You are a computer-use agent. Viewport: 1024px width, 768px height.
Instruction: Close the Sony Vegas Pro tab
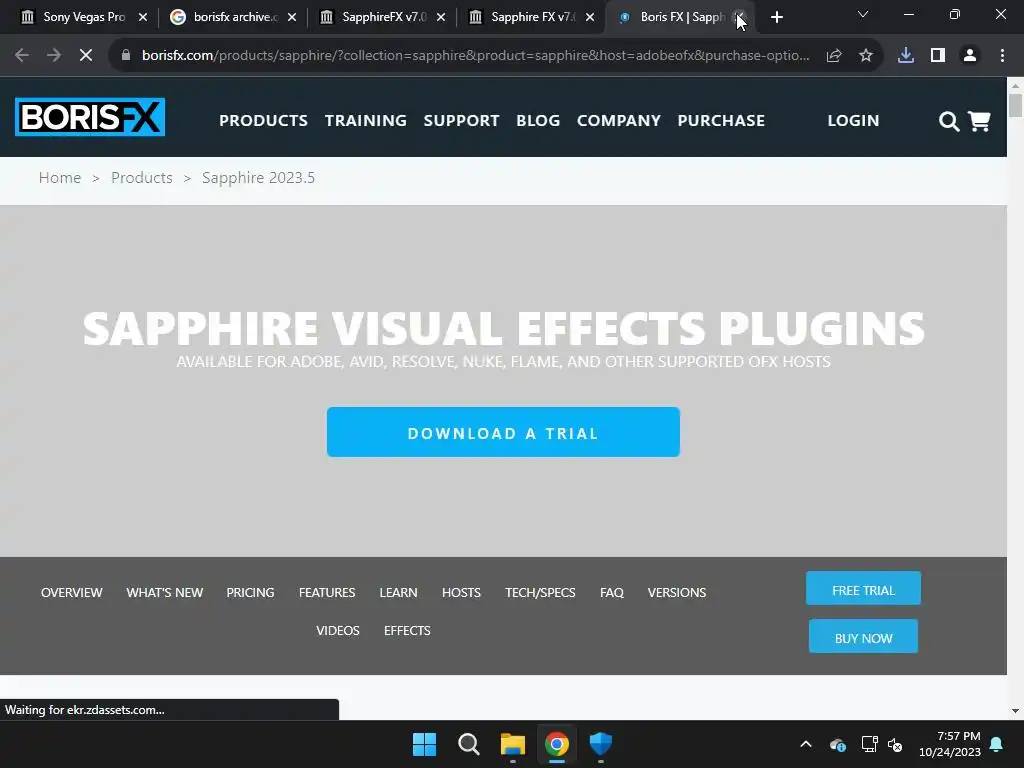click(143, 18)
